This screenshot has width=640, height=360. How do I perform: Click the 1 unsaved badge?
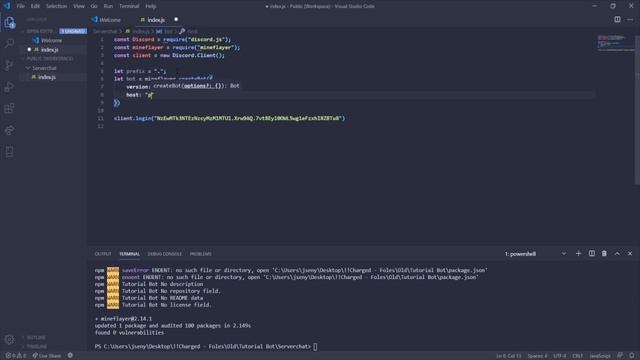pyautogui.click(x=73, y=31)
